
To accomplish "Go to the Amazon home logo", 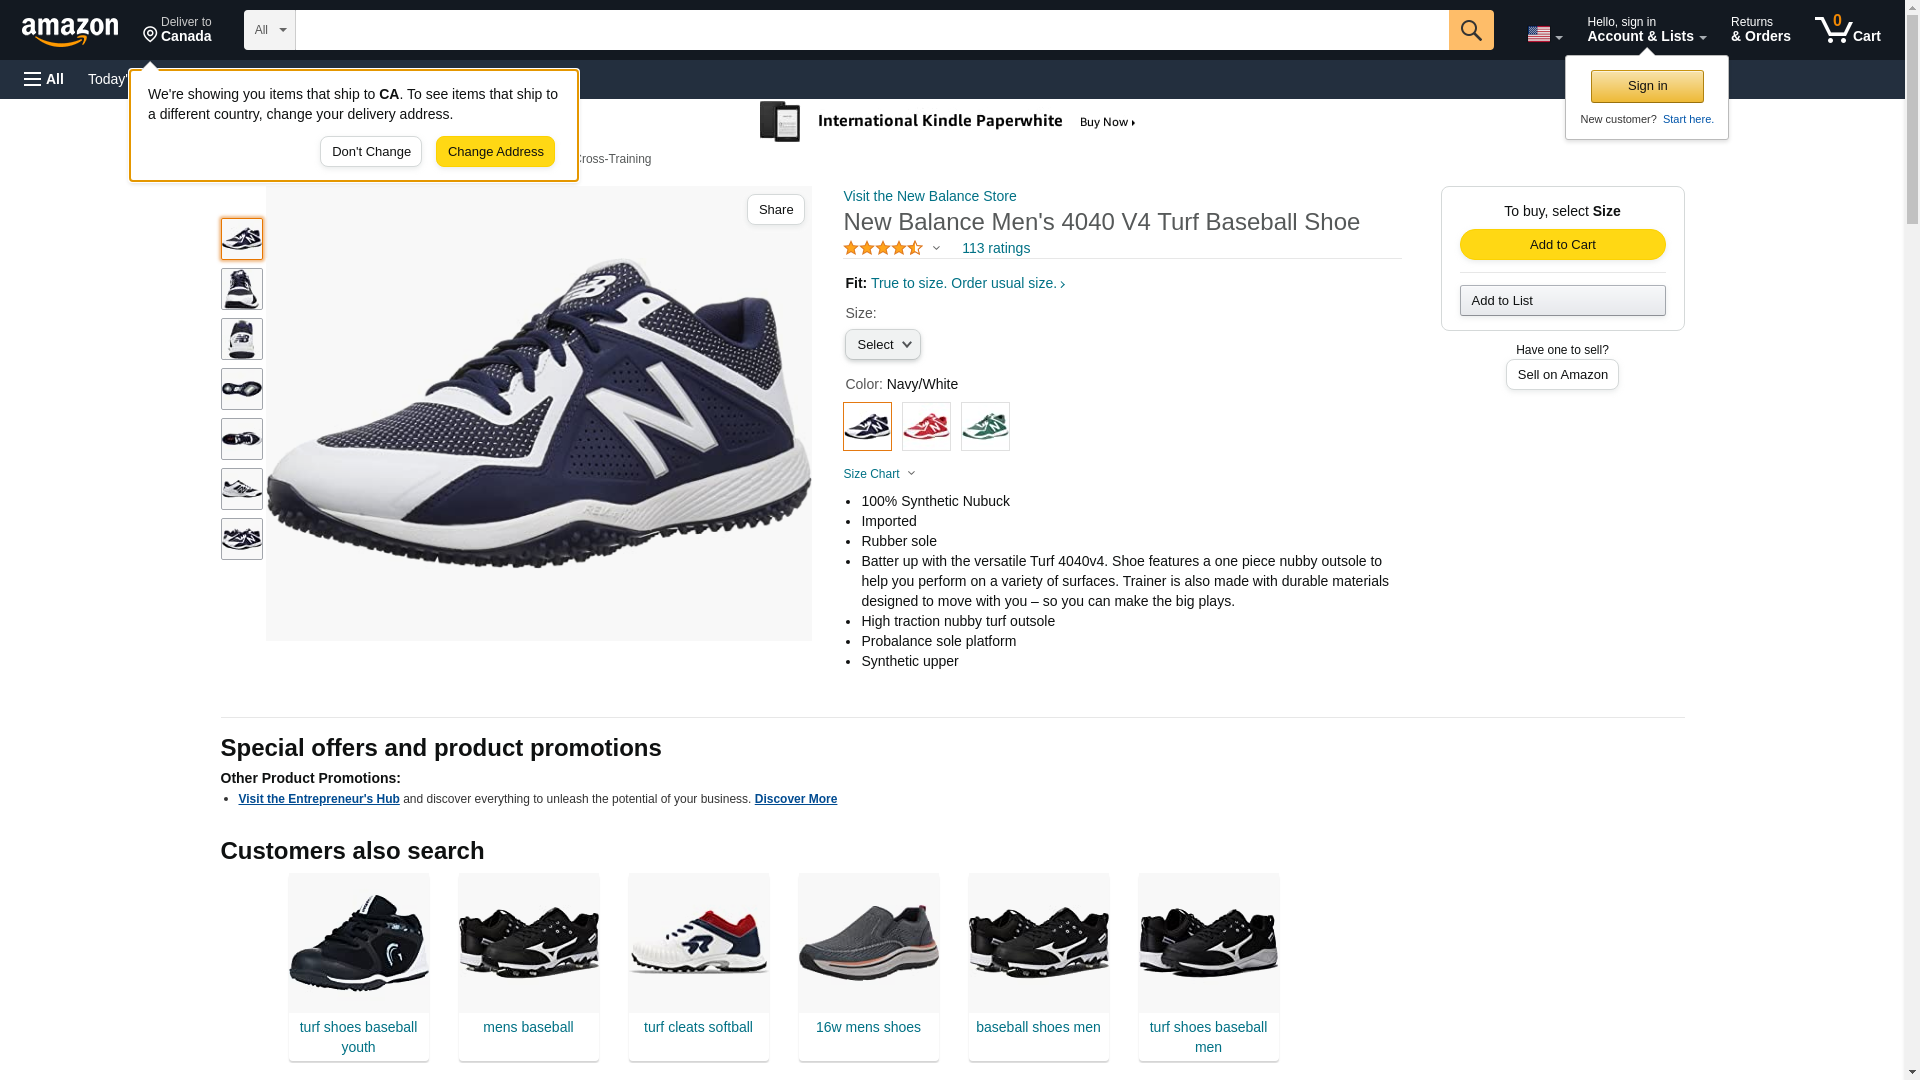I will [x=70, y=31].
